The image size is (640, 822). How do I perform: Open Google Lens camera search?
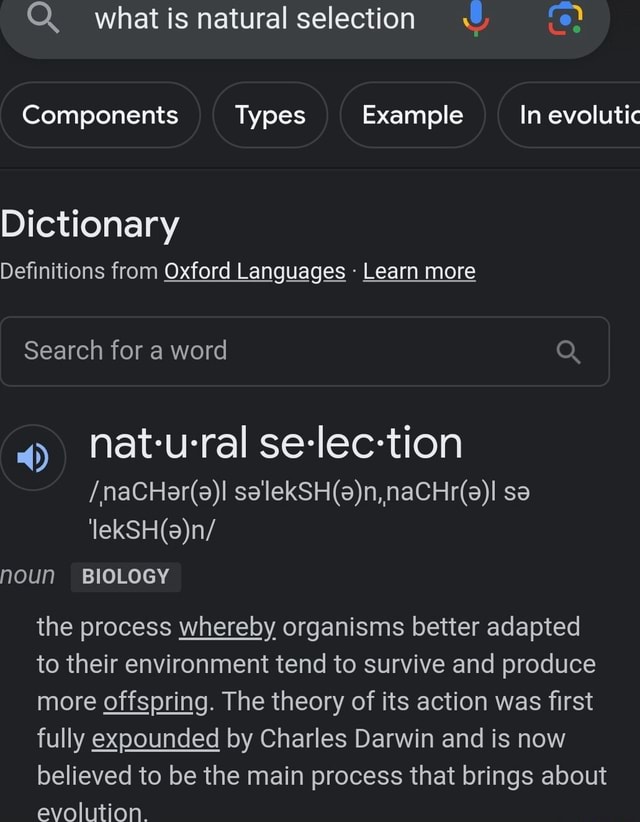[x=563, y=19]
